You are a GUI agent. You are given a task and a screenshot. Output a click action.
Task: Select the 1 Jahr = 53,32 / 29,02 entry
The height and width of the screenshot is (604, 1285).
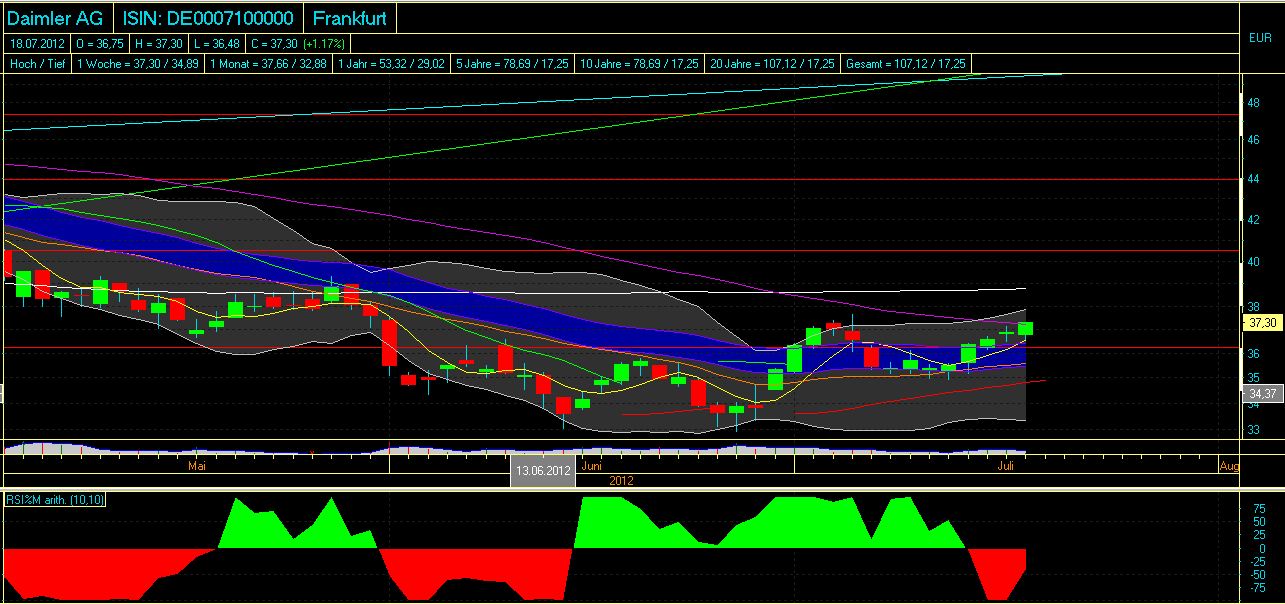[393, 64]
